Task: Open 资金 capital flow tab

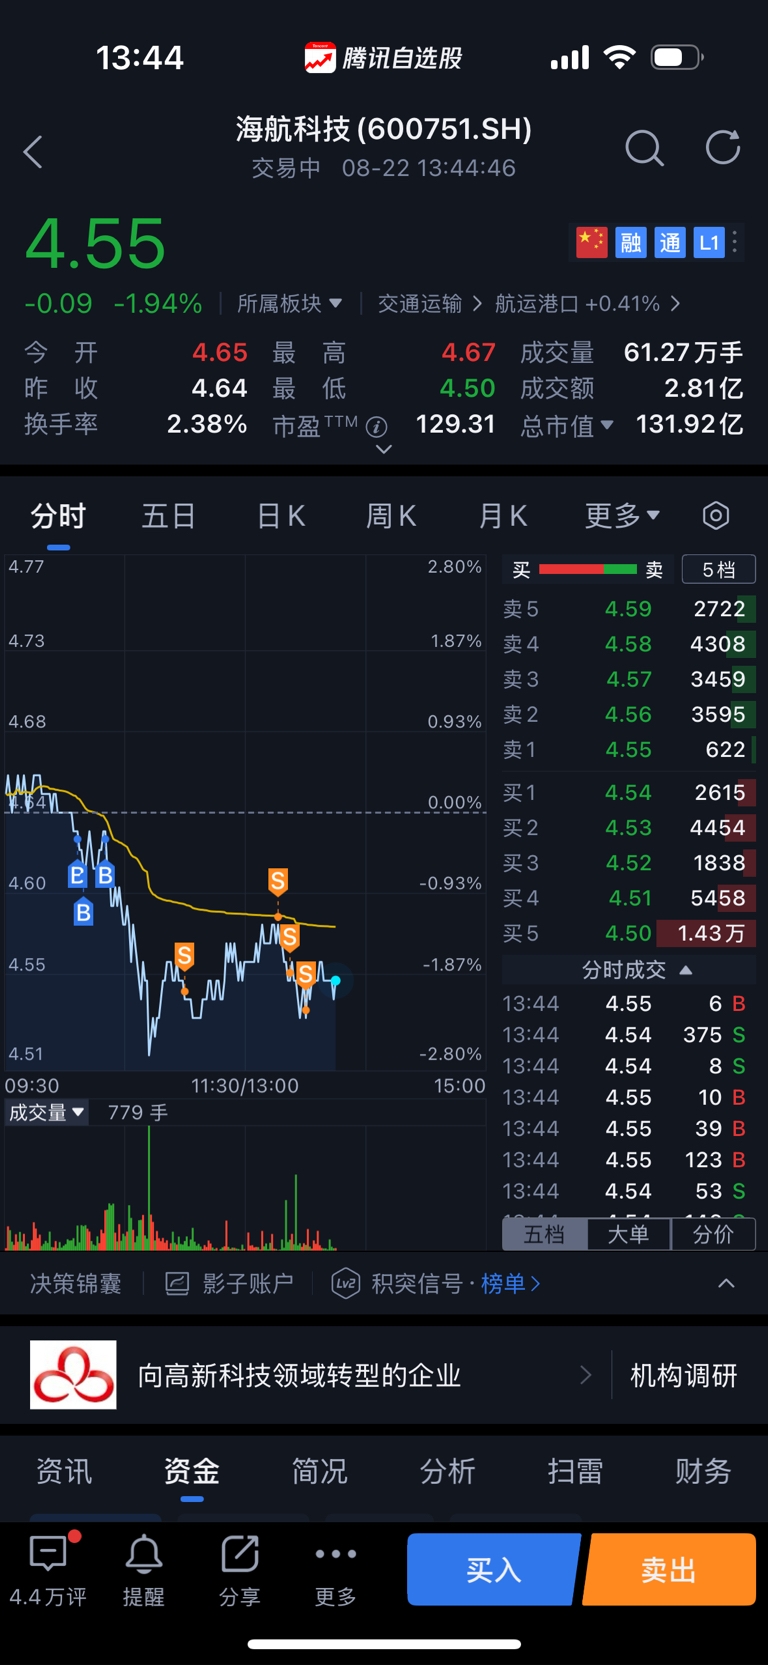Action: pyautogui.click(x=192, y=1471)
